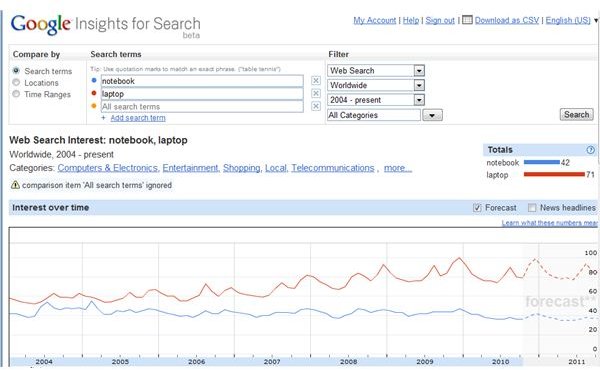Click the Download as CSV spreadsheet icon
Image resolution: width=600 pixels, height=370 pixels.
click(467, 20)
